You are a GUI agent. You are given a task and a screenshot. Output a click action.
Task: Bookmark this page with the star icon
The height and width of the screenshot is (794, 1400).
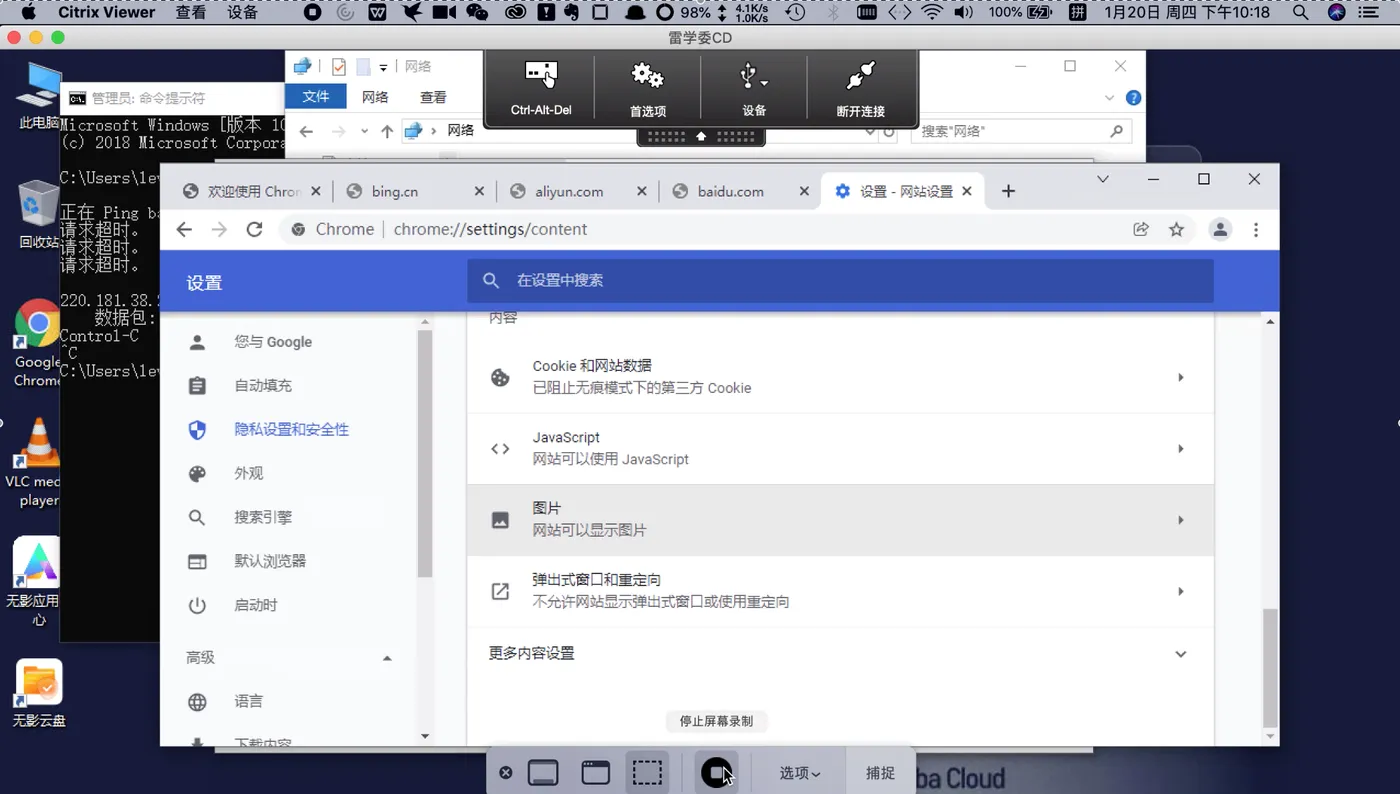(x=1176, y=229)
